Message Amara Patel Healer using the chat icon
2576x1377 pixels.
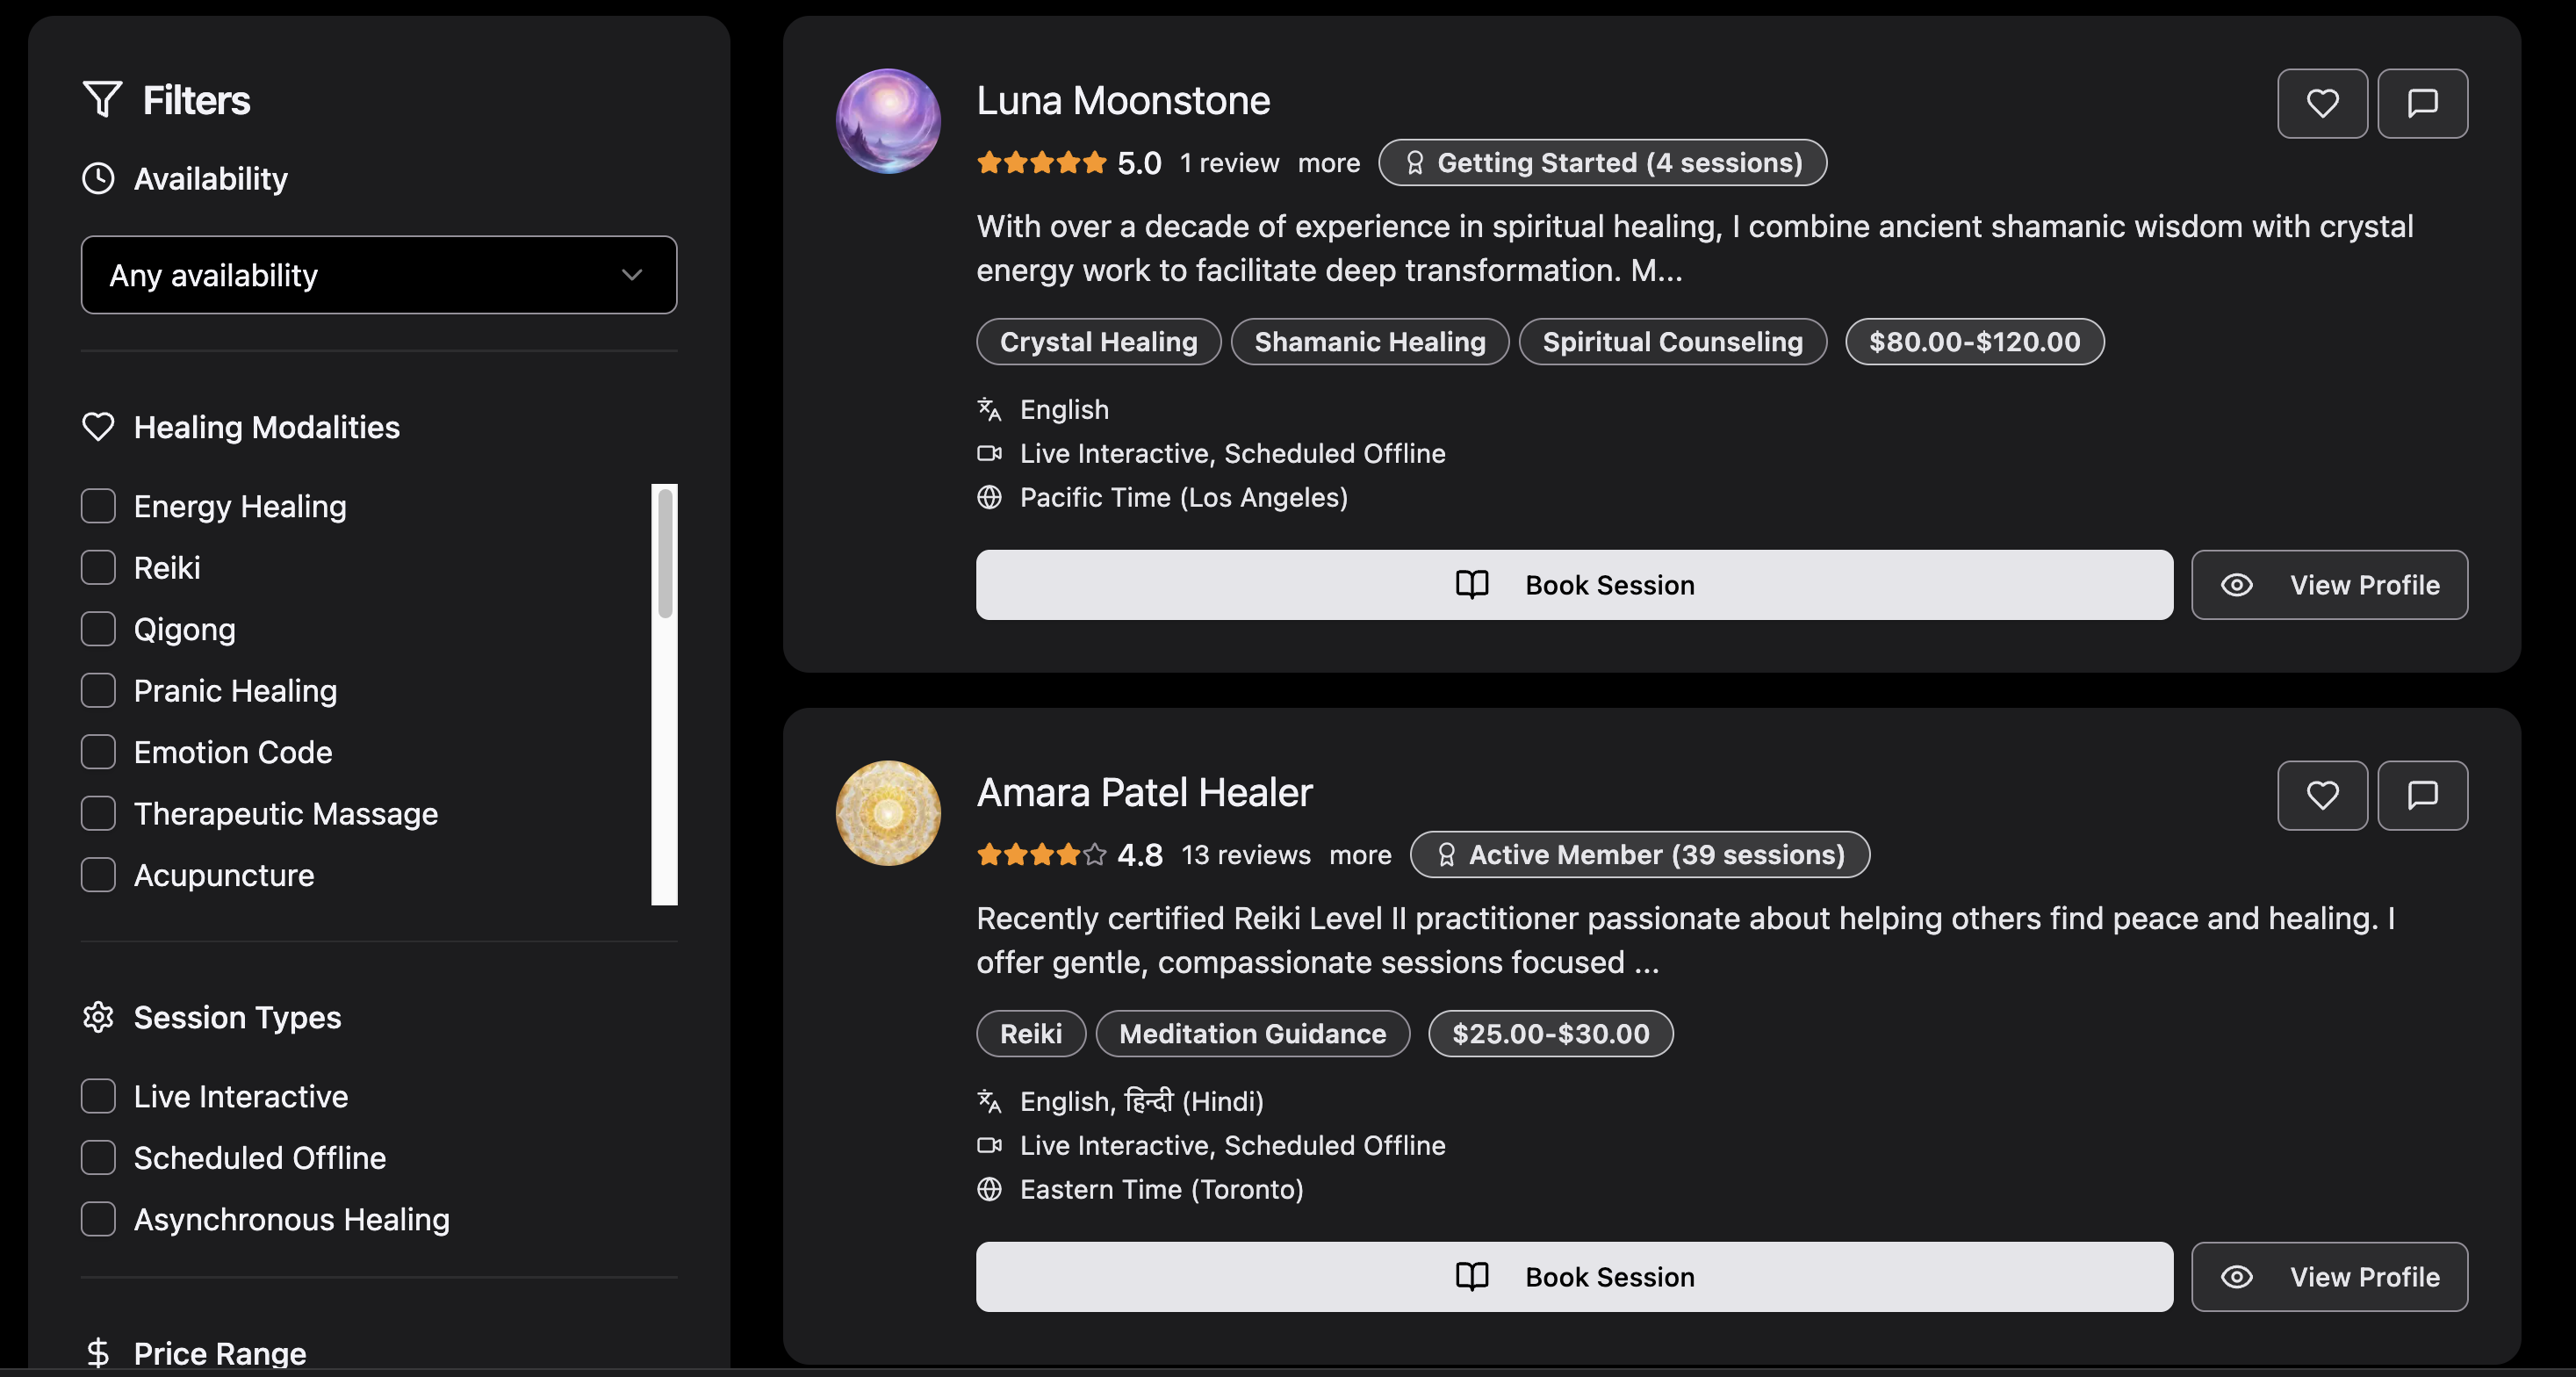coord(2422,795)
